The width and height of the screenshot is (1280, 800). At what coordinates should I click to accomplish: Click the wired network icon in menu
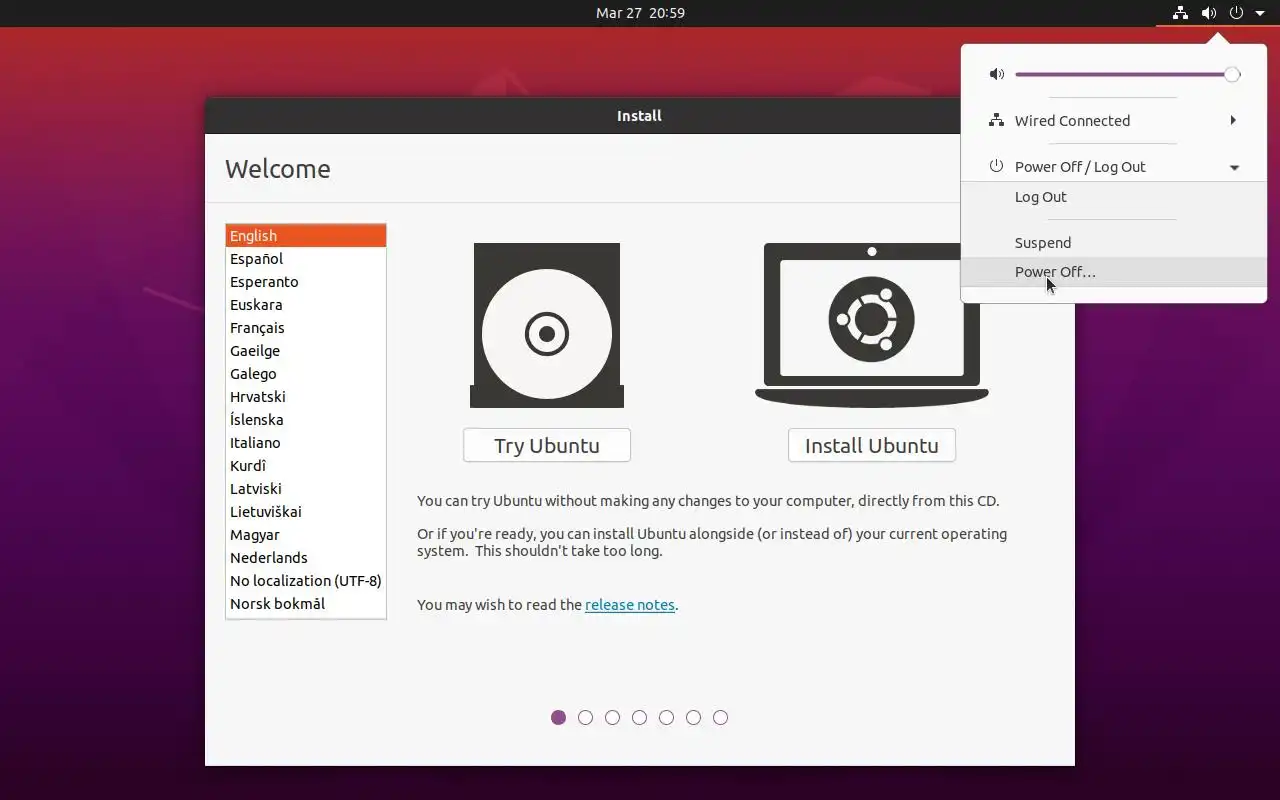pos(996,120)
